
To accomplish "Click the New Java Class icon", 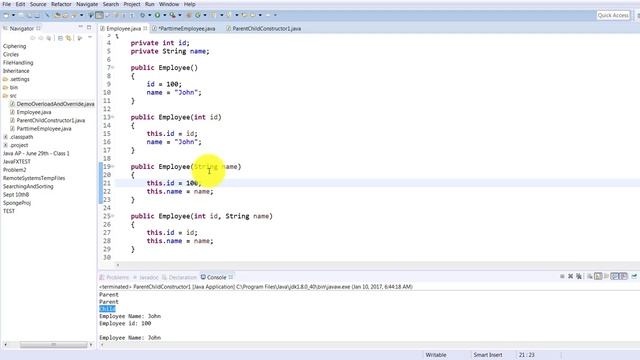I will click(x=198, y=15).
